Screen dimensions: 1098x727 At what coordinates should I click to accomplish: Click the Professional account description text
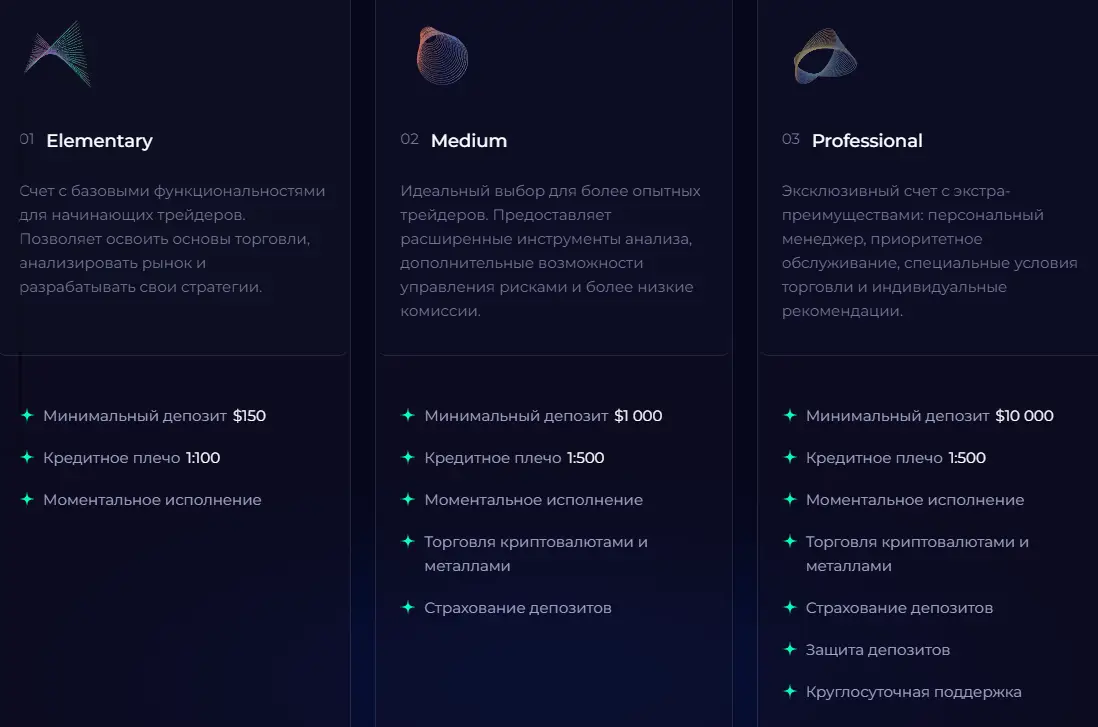929,251
